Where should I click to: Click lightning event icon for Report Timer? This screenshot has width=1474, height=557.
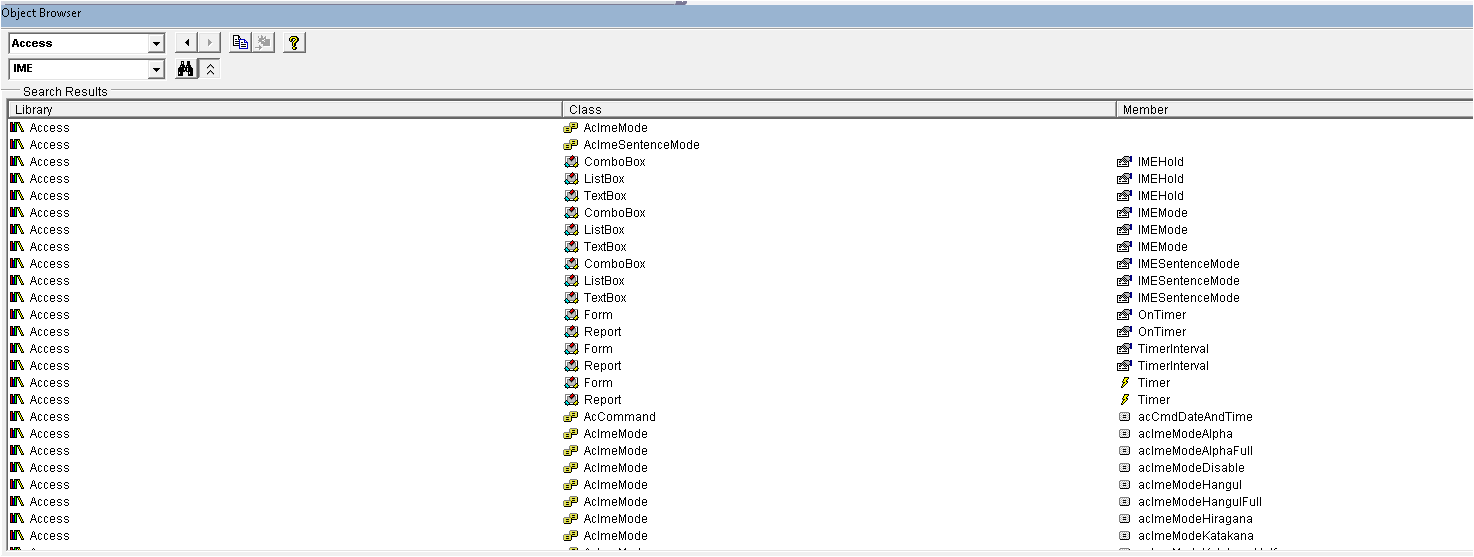[1124, 400]
